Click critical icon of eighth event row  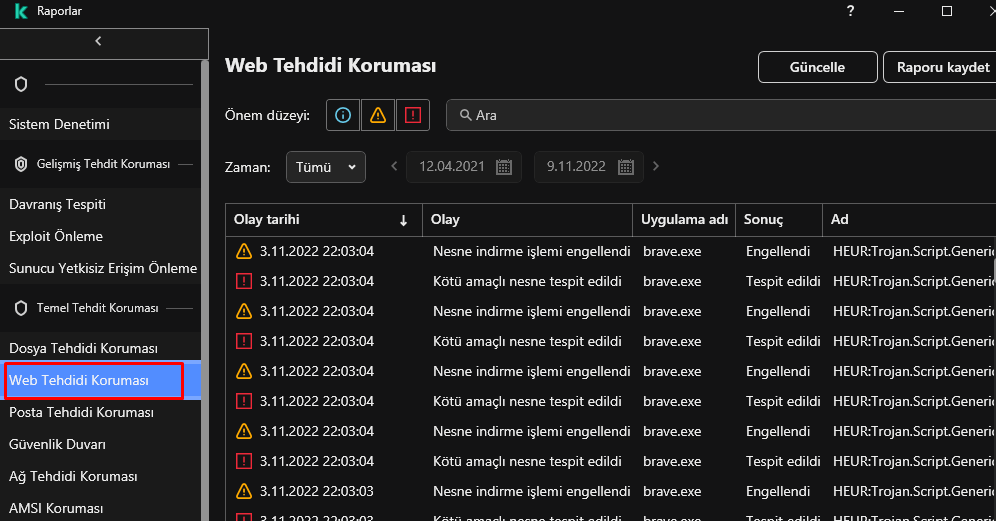(244, 461)
